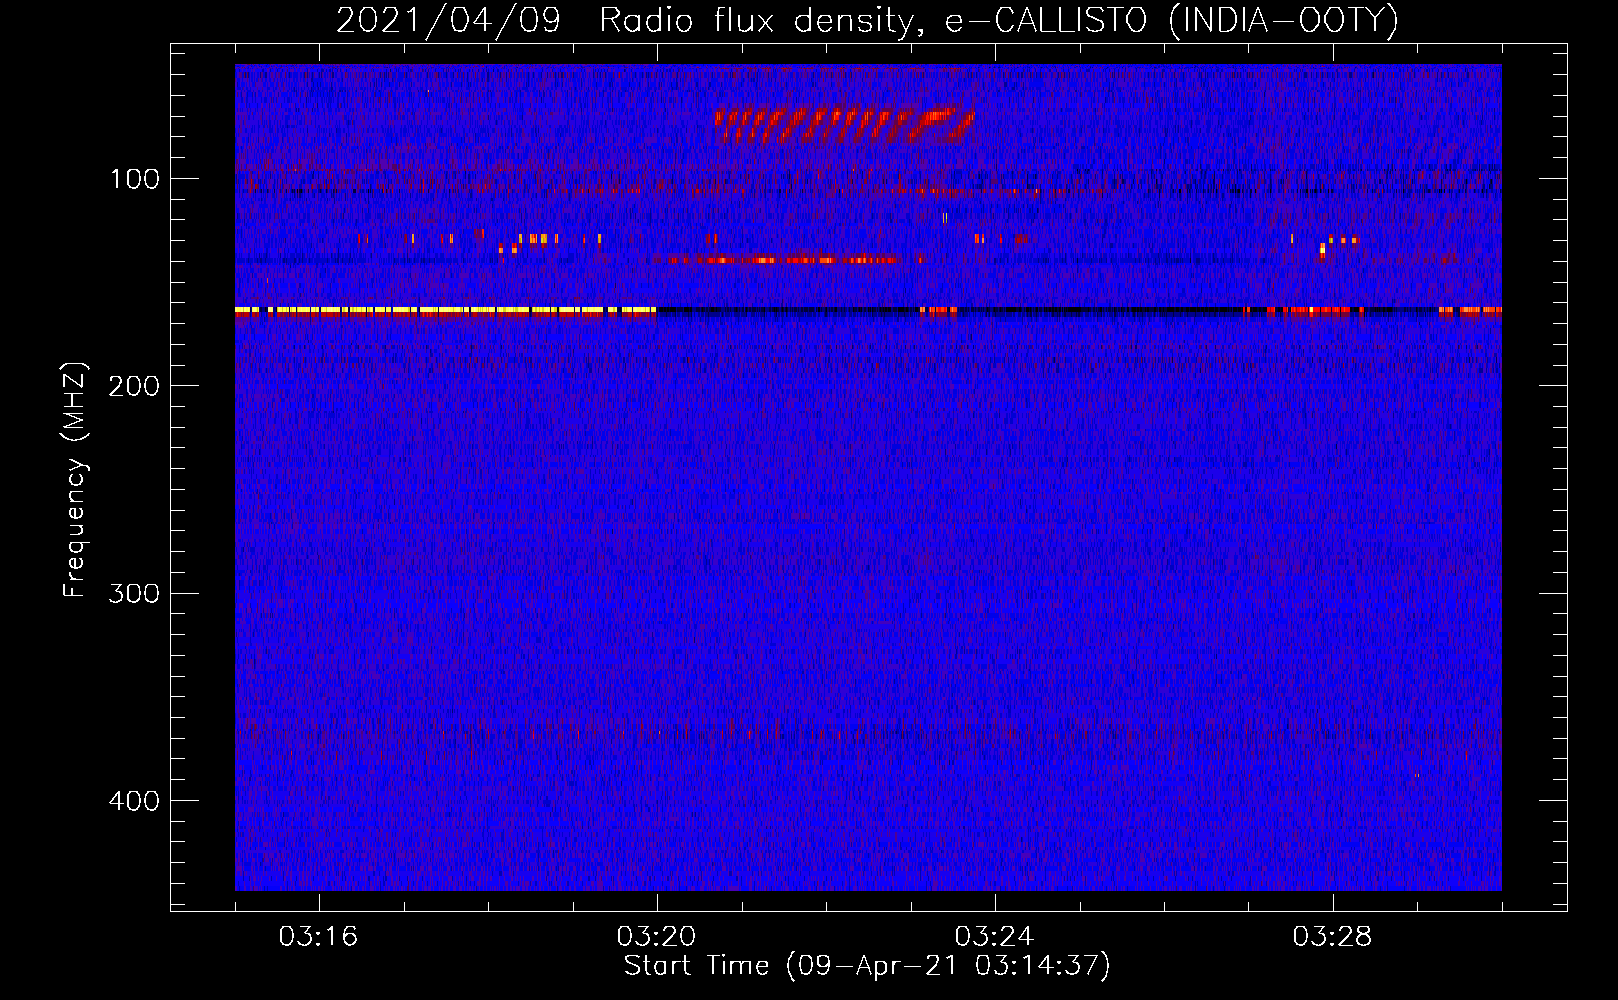Click the striped red burst near 75 MHz
Viewport: 1618px width, 1000px height.
pyautogui.click(x=844, y=124)
